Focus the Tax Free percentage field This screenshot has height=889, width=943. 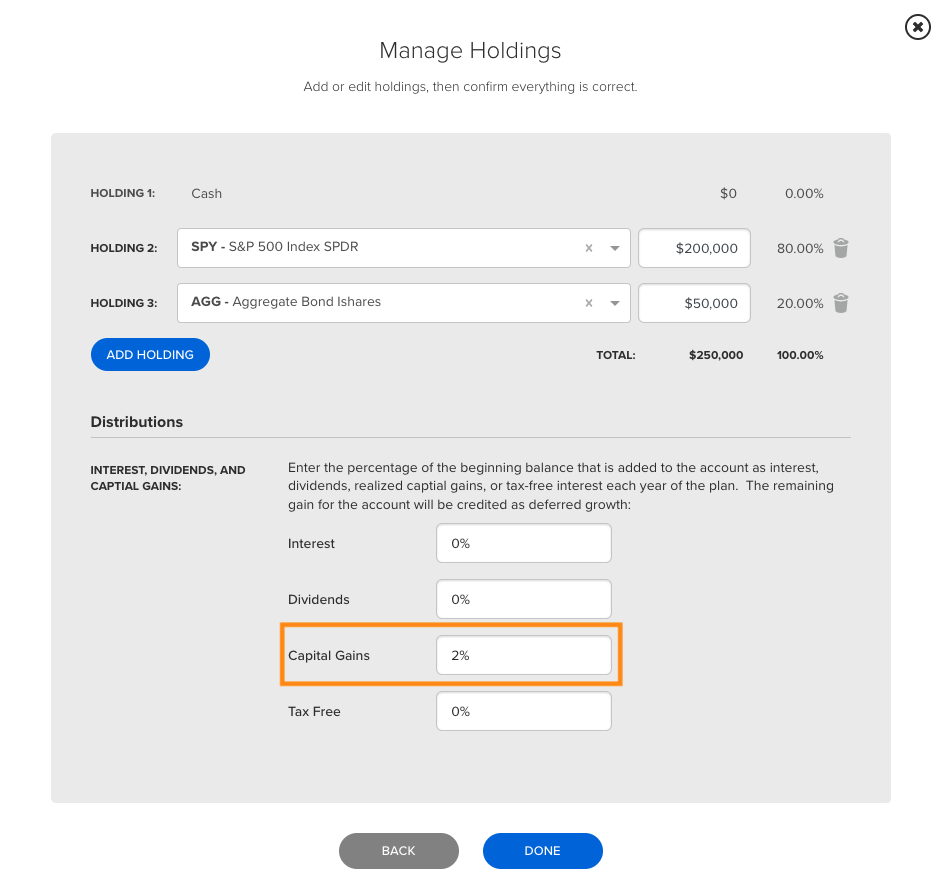pos(524,711)
